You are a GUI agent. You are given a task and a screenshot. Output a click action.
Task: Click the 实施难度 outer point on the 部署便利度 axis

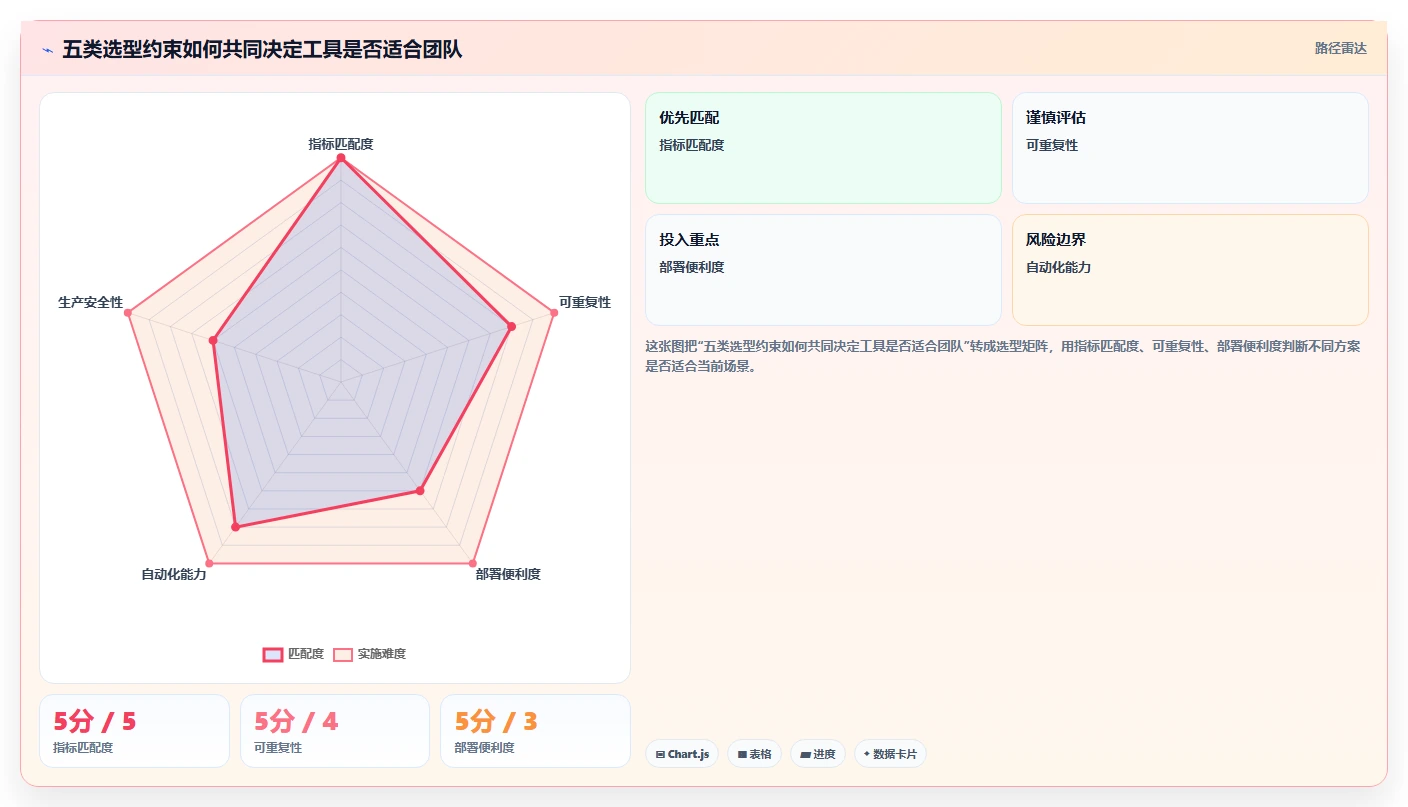pos(473,564)
